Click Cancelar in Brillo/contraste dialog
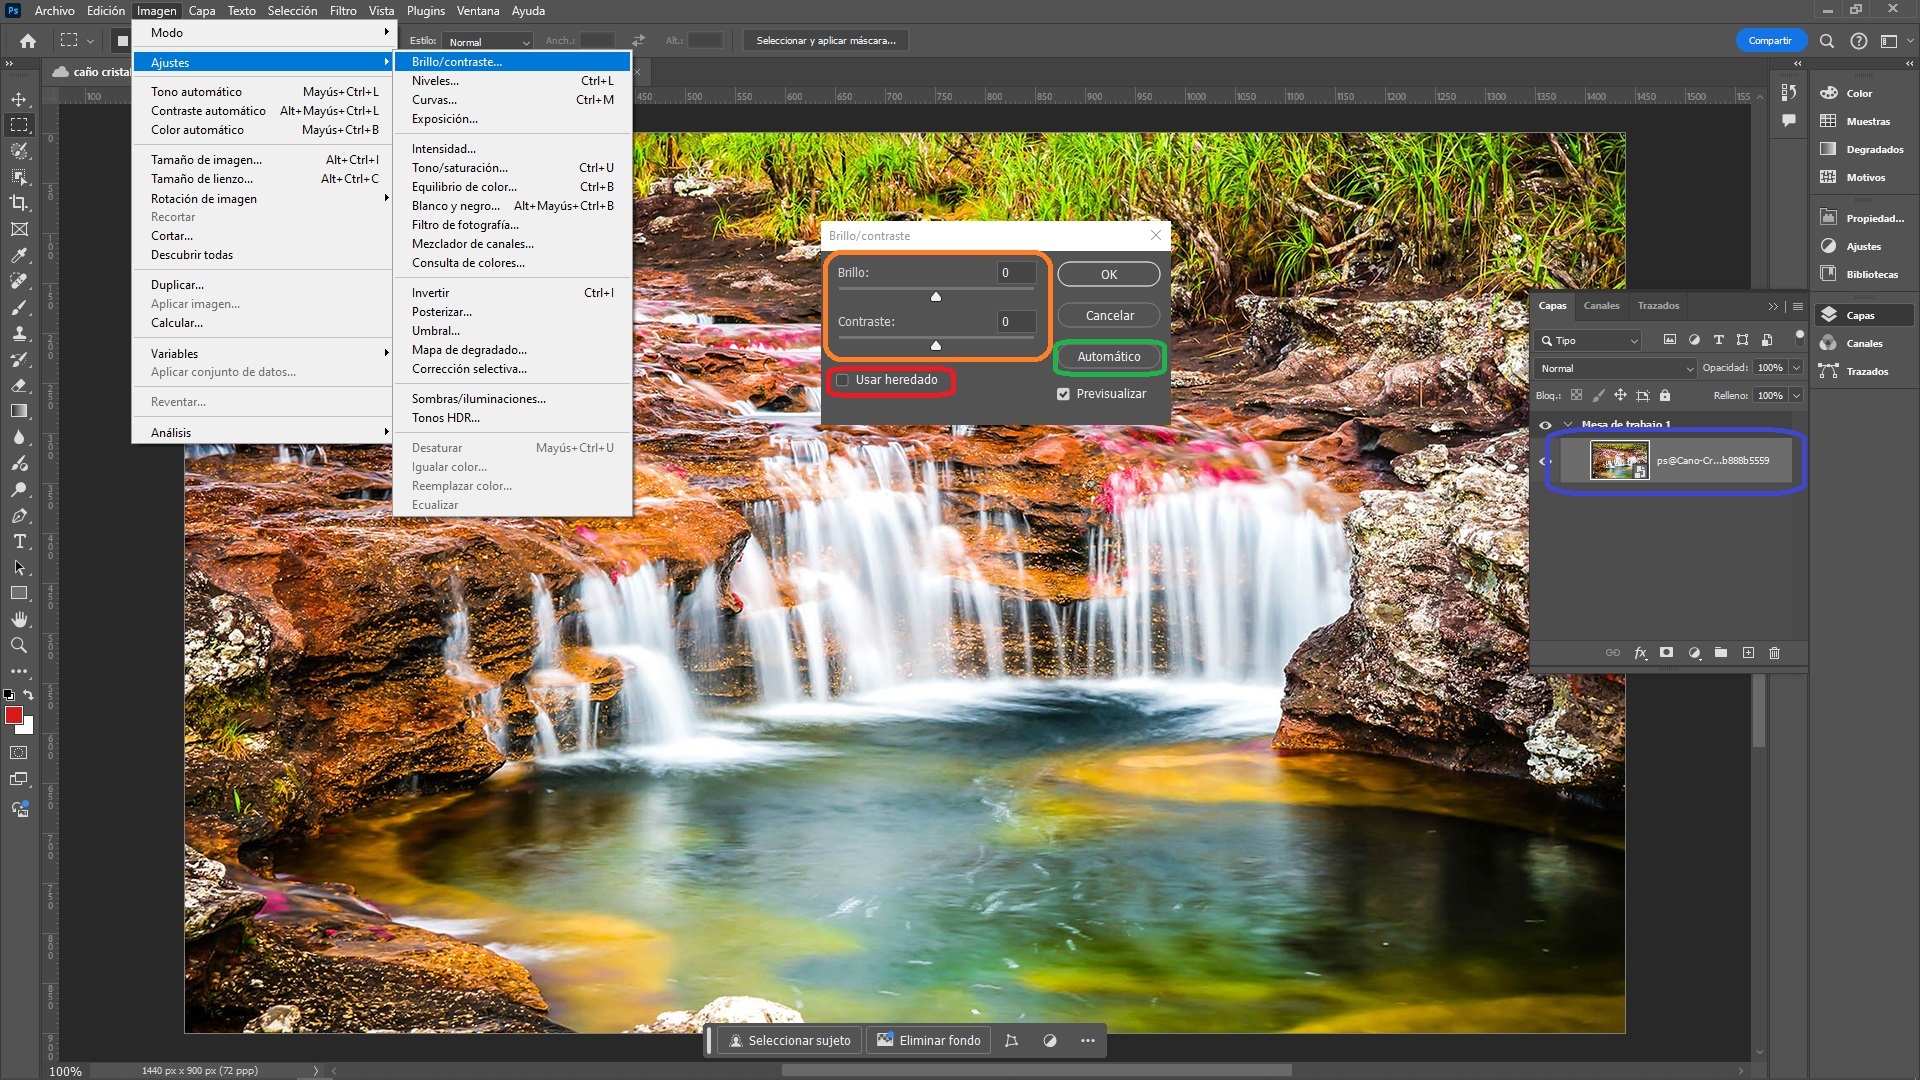 1109,315
